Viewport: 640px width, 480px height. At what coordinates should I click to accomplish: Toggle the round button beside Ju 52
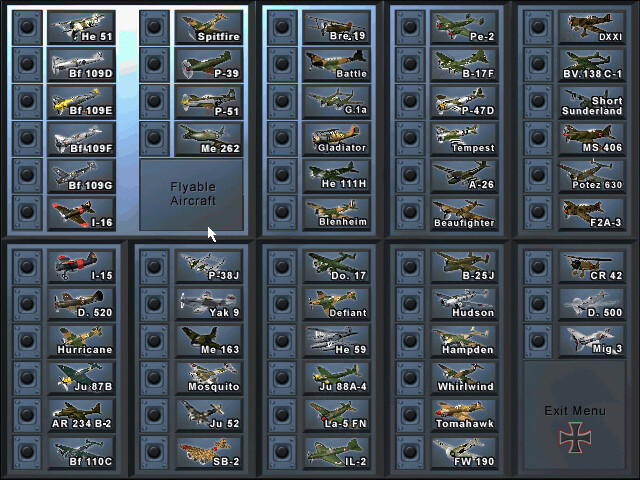coord(154,415)
